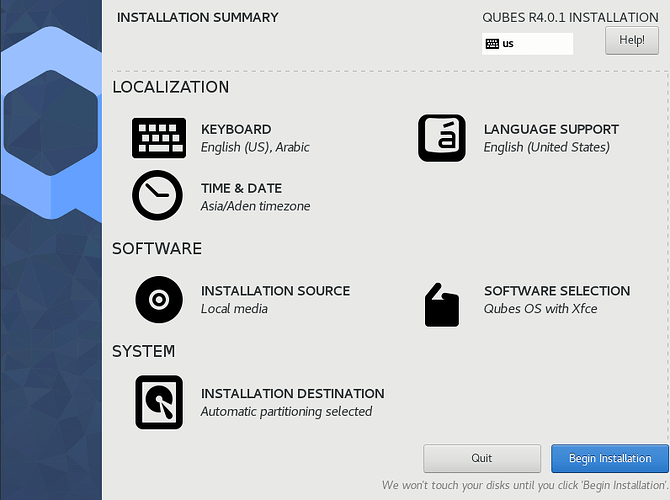Open Language Support via its accented-a icon
The height and width of the screenshot is (500, 670).
coord(442,138)
